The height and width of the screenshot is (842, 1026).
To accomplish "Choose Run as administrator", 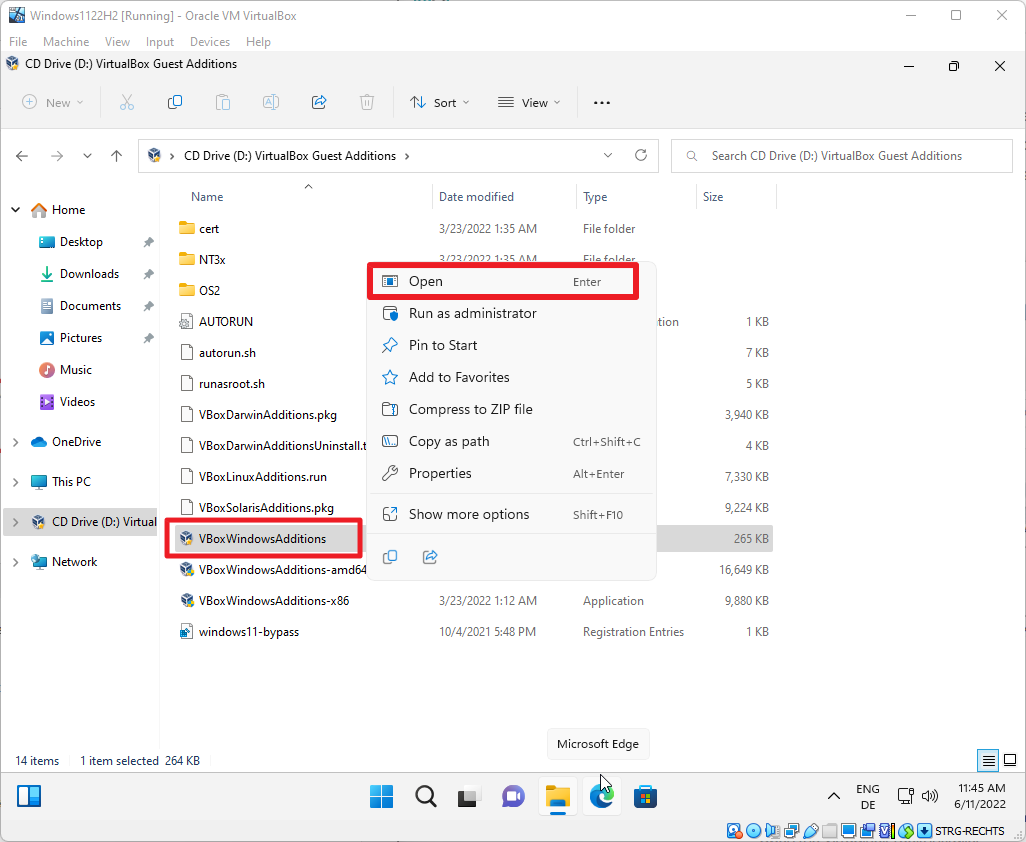I will tap(512, 313).
